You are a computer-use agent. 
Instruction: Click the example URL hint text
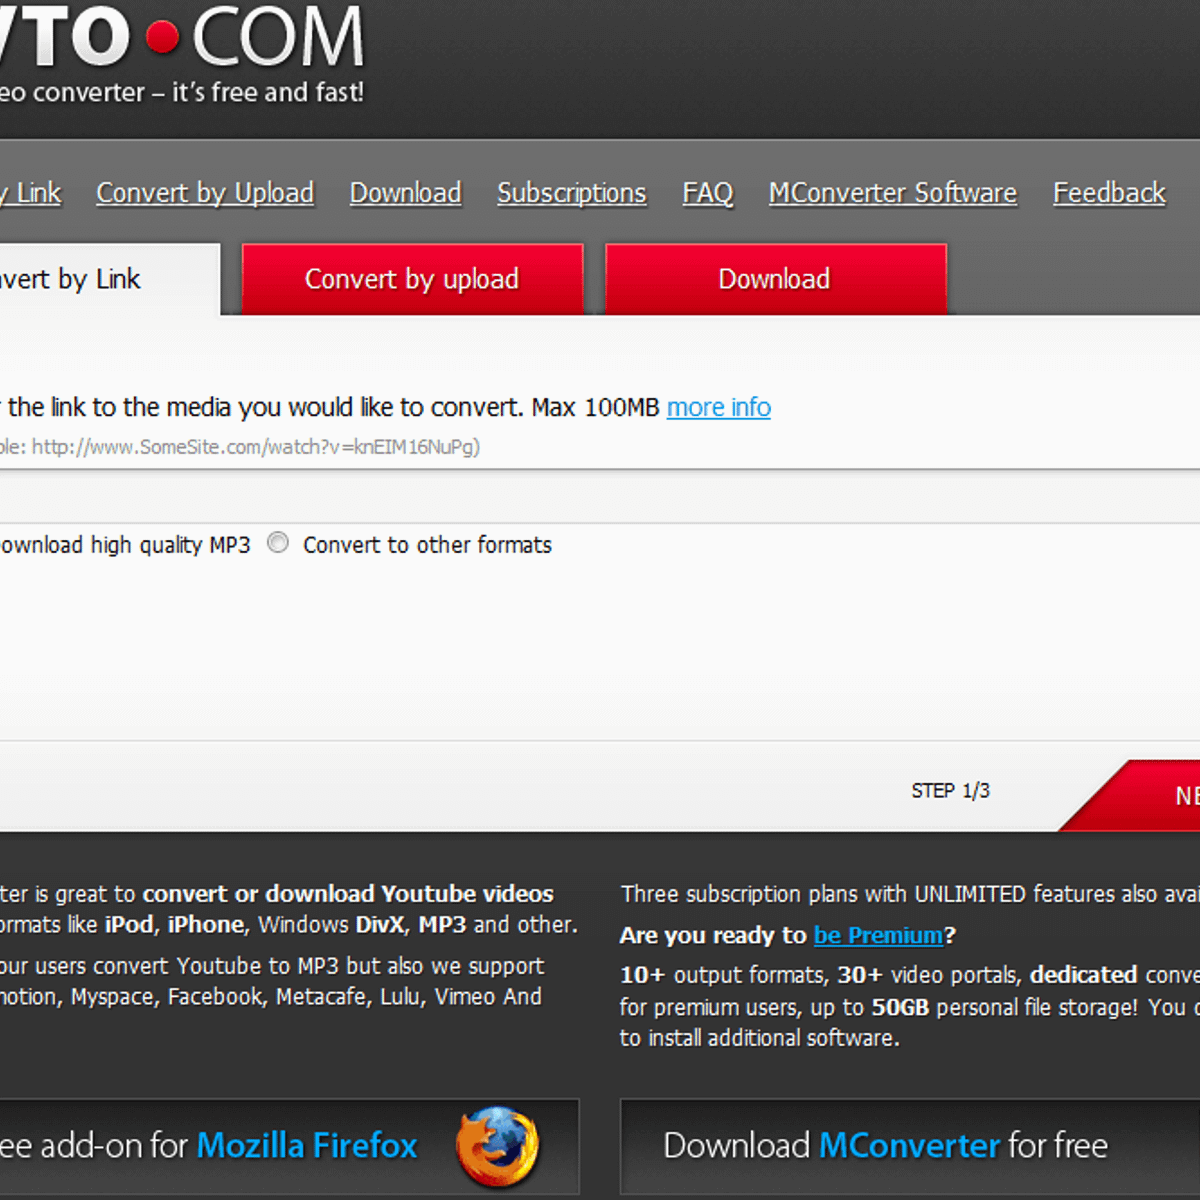[240, 447]
